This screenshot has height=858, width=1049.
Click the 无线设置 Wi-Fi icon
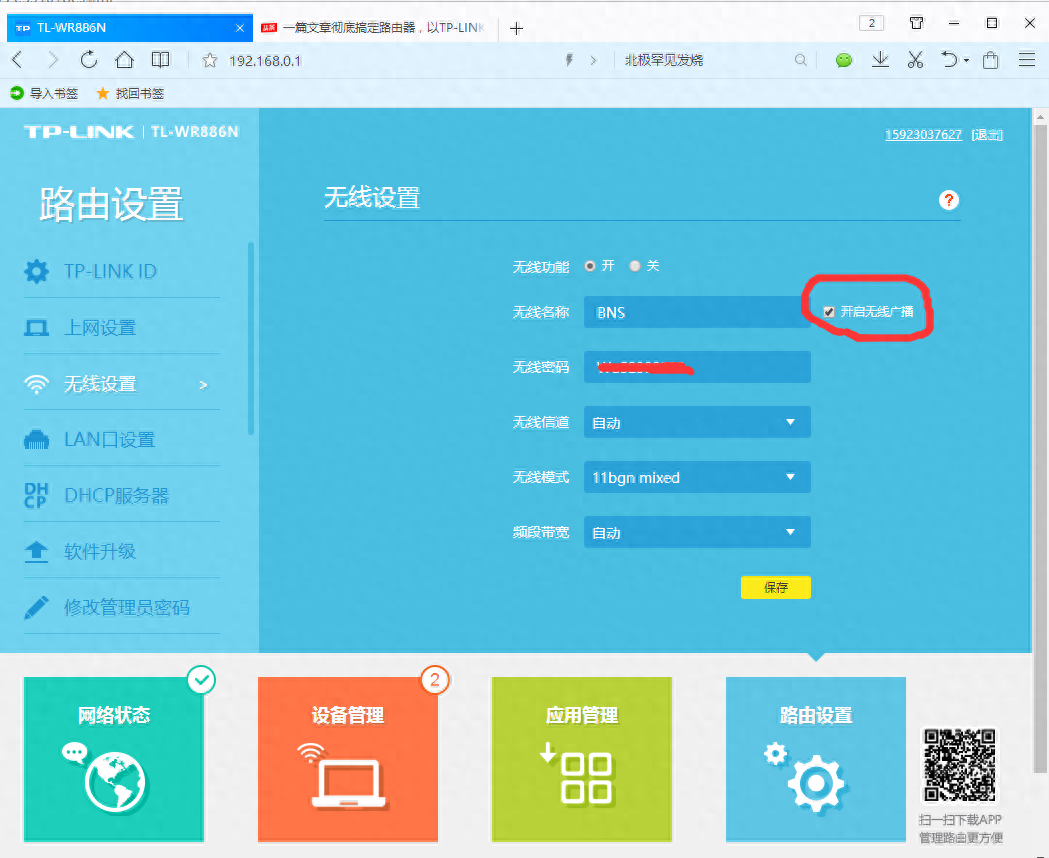pos(37,383)
